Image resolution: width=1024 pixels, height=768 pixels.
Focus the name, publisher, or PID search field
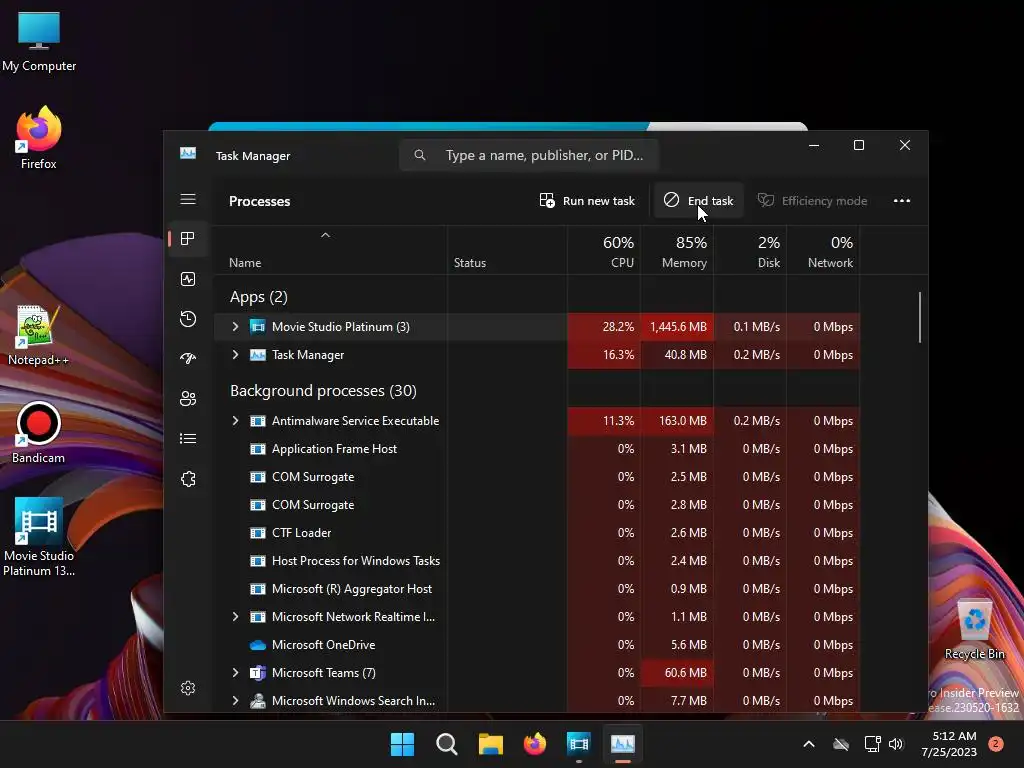(530, 155)
